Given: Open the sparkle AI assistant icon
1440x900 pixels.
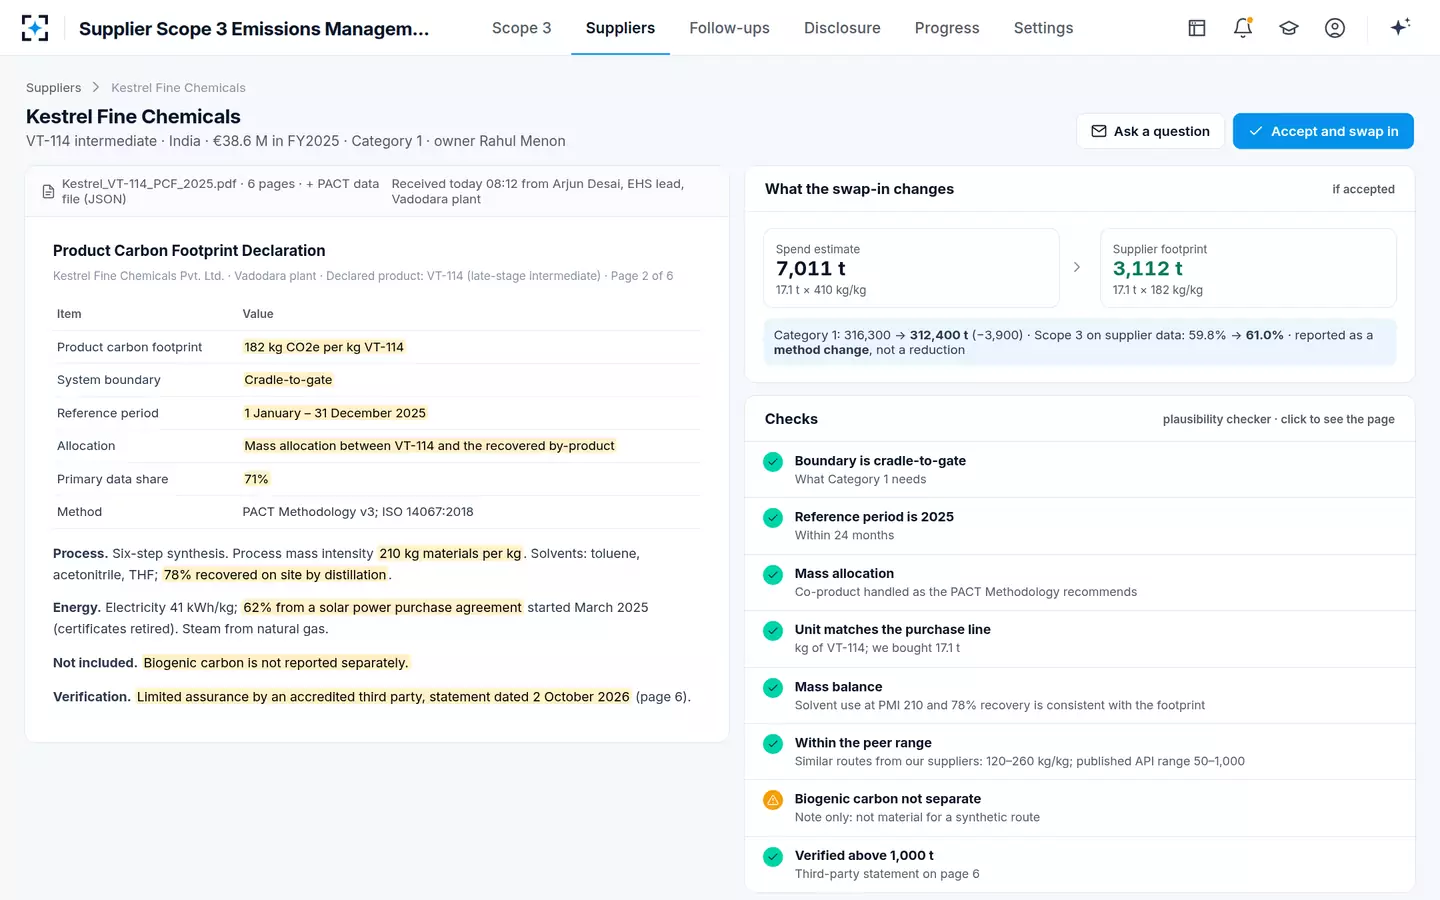Looking at the screenshot, I should click(x=1400, y=27).
